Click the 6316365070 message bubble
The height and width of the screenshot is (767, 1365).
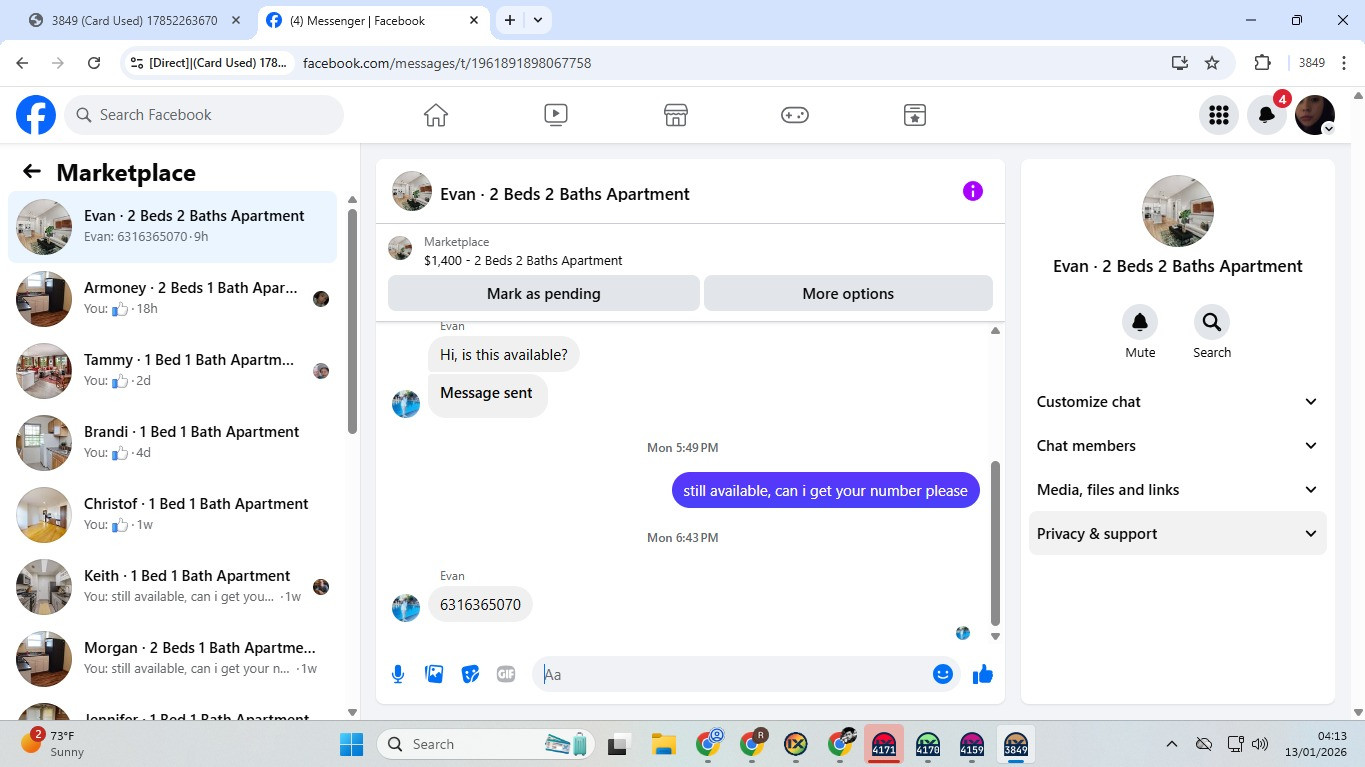tap(480, 605)
